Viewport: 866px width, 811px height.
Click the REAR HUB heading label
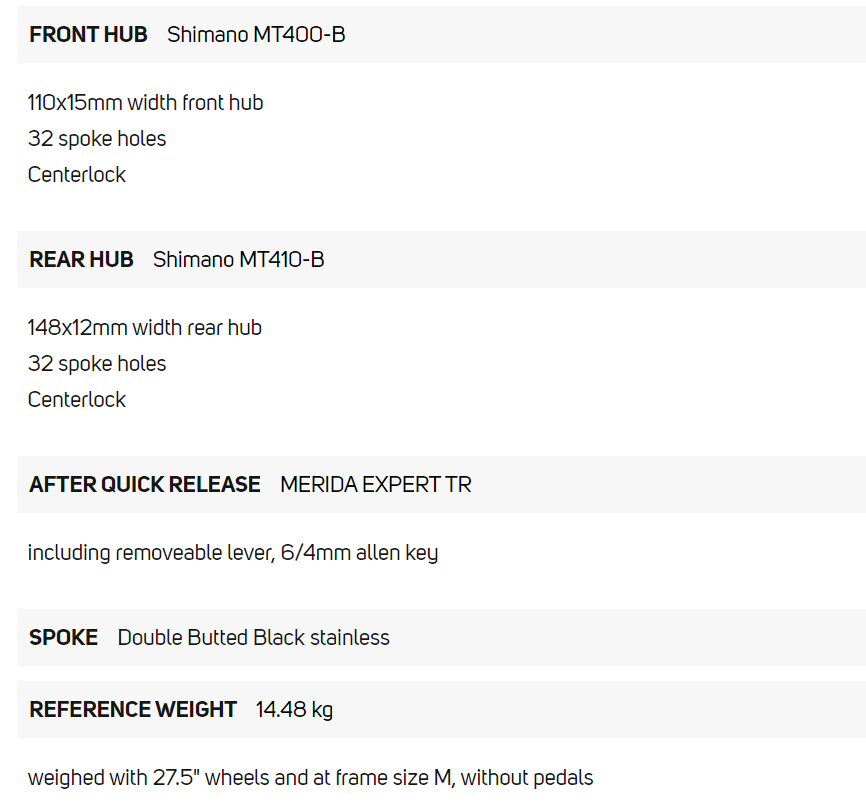click(x=81, y=260)
